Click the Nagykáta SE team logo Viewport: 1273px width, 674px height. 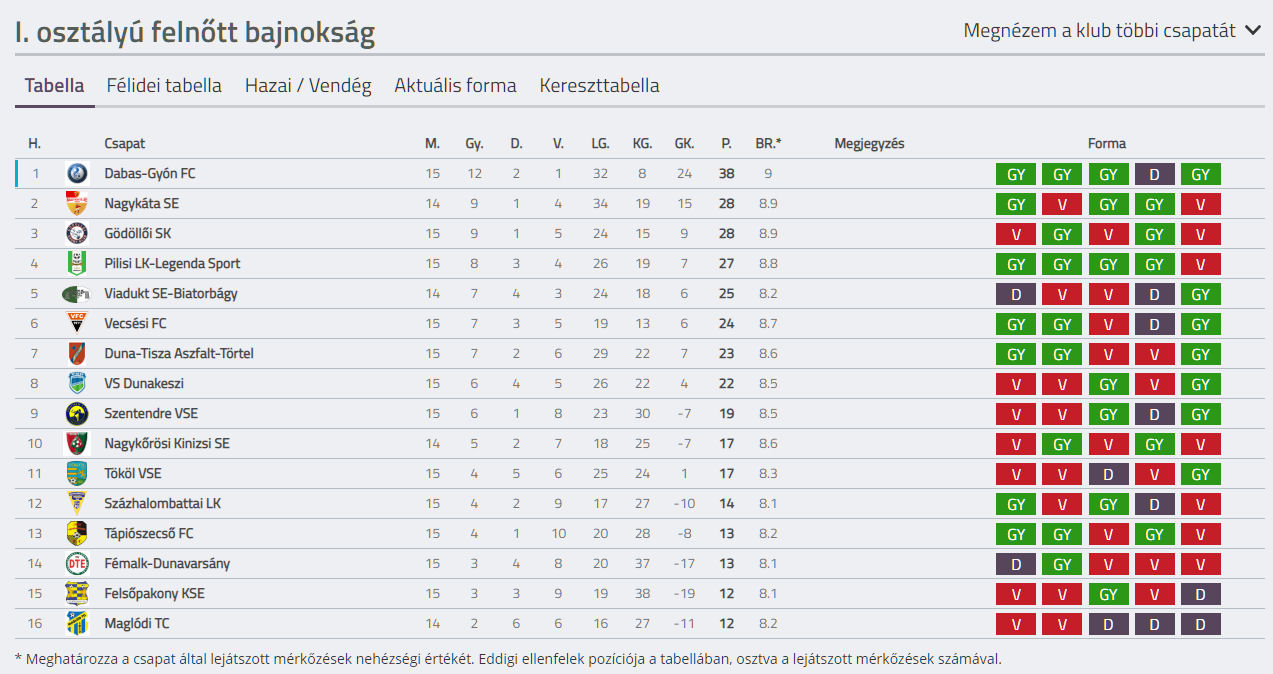pyautogui.click(x=77, y=203)
